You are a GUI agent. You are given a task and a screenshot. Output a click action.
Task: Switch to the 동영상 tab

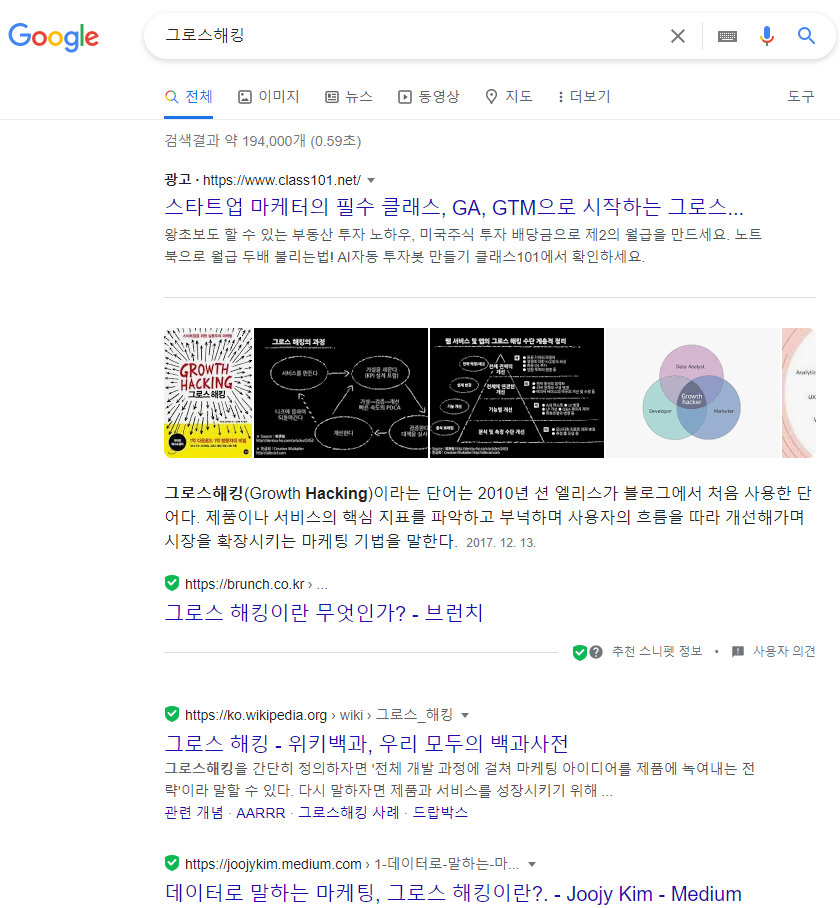coord(428,97)
